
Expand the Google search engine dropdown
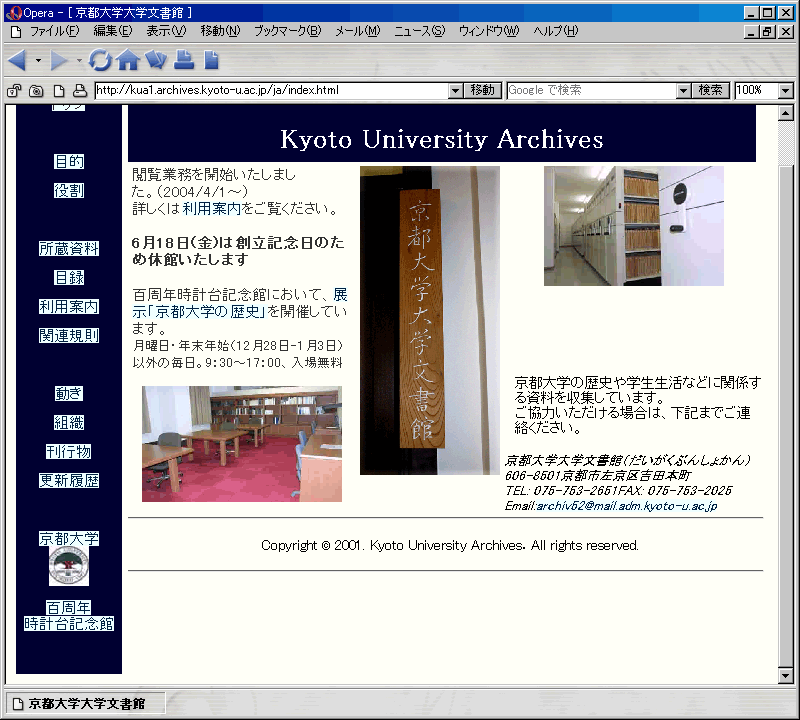[x=684, y=91]
